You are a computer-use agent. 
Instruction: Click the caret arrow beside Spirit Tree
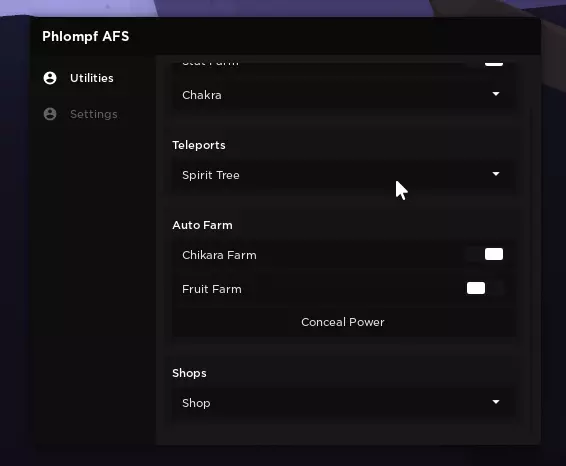click(496, 174)
